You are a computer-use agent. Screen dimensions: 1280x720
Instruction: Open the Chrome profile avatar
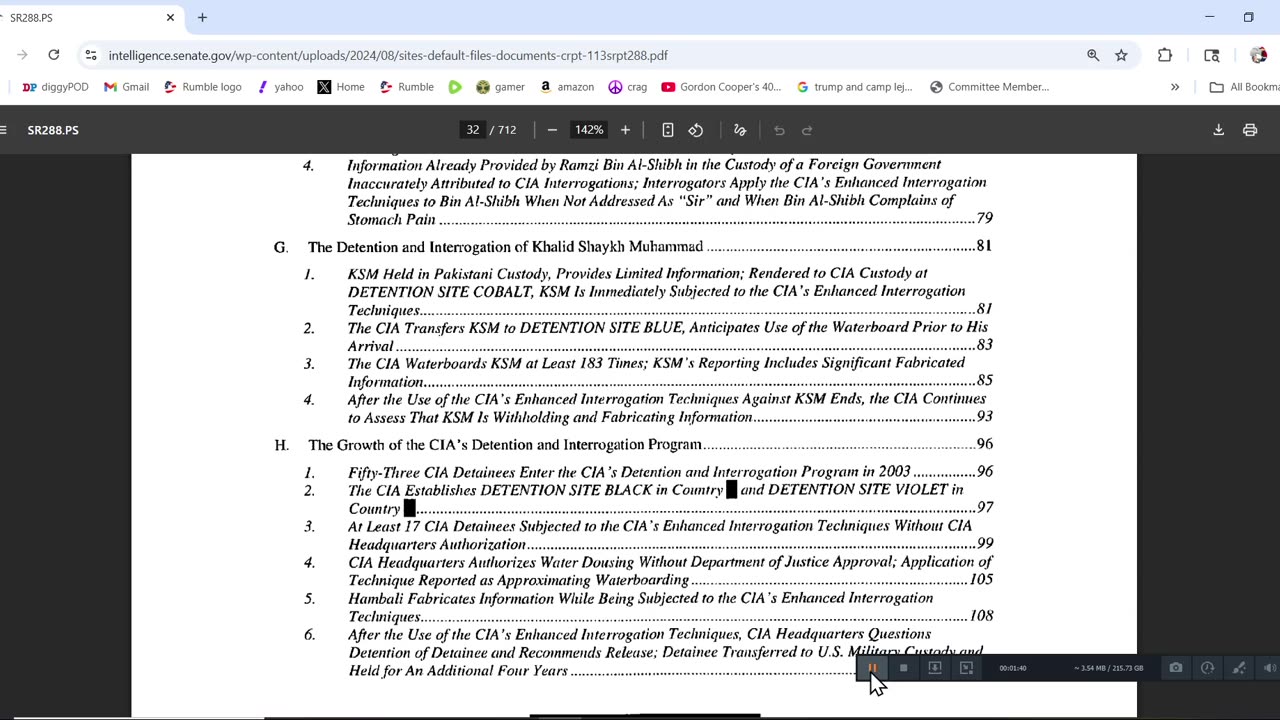[1258, 55]
